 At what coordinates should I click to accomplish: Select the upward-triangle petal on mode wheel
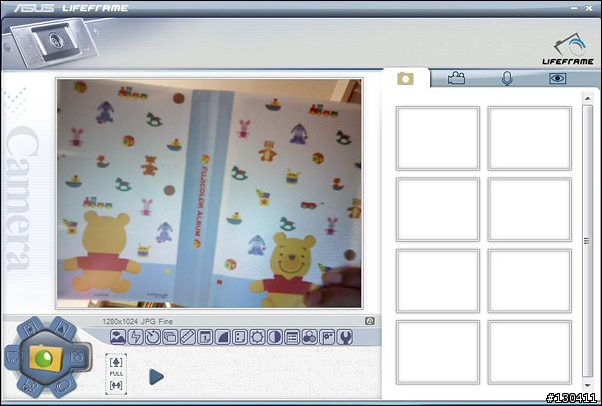(x=61, y=328)
